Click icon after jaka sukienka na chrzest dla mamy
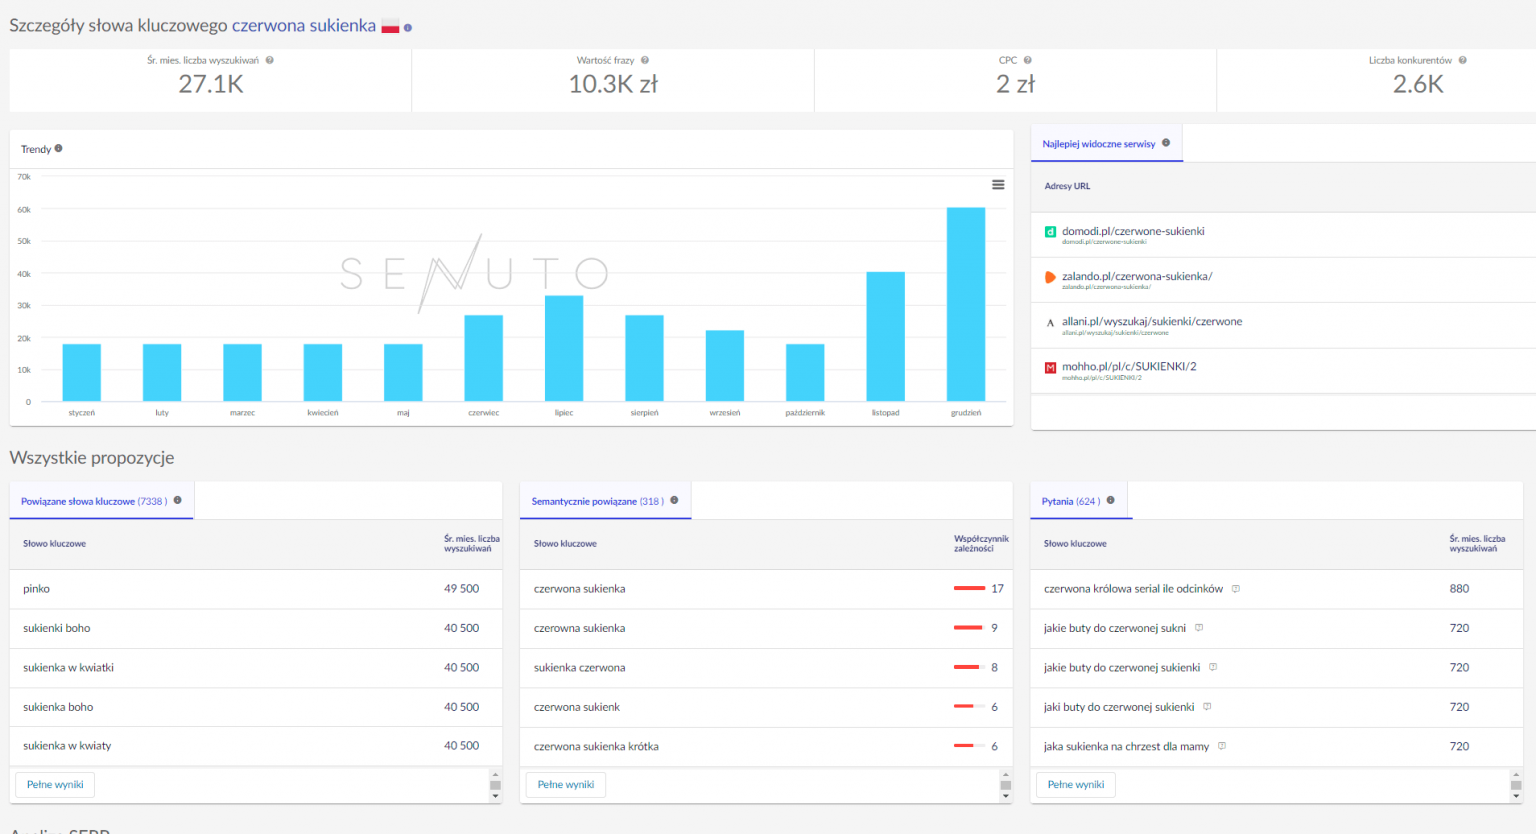The width and height of the screenshot is (1536, 834). point(1222,746)
